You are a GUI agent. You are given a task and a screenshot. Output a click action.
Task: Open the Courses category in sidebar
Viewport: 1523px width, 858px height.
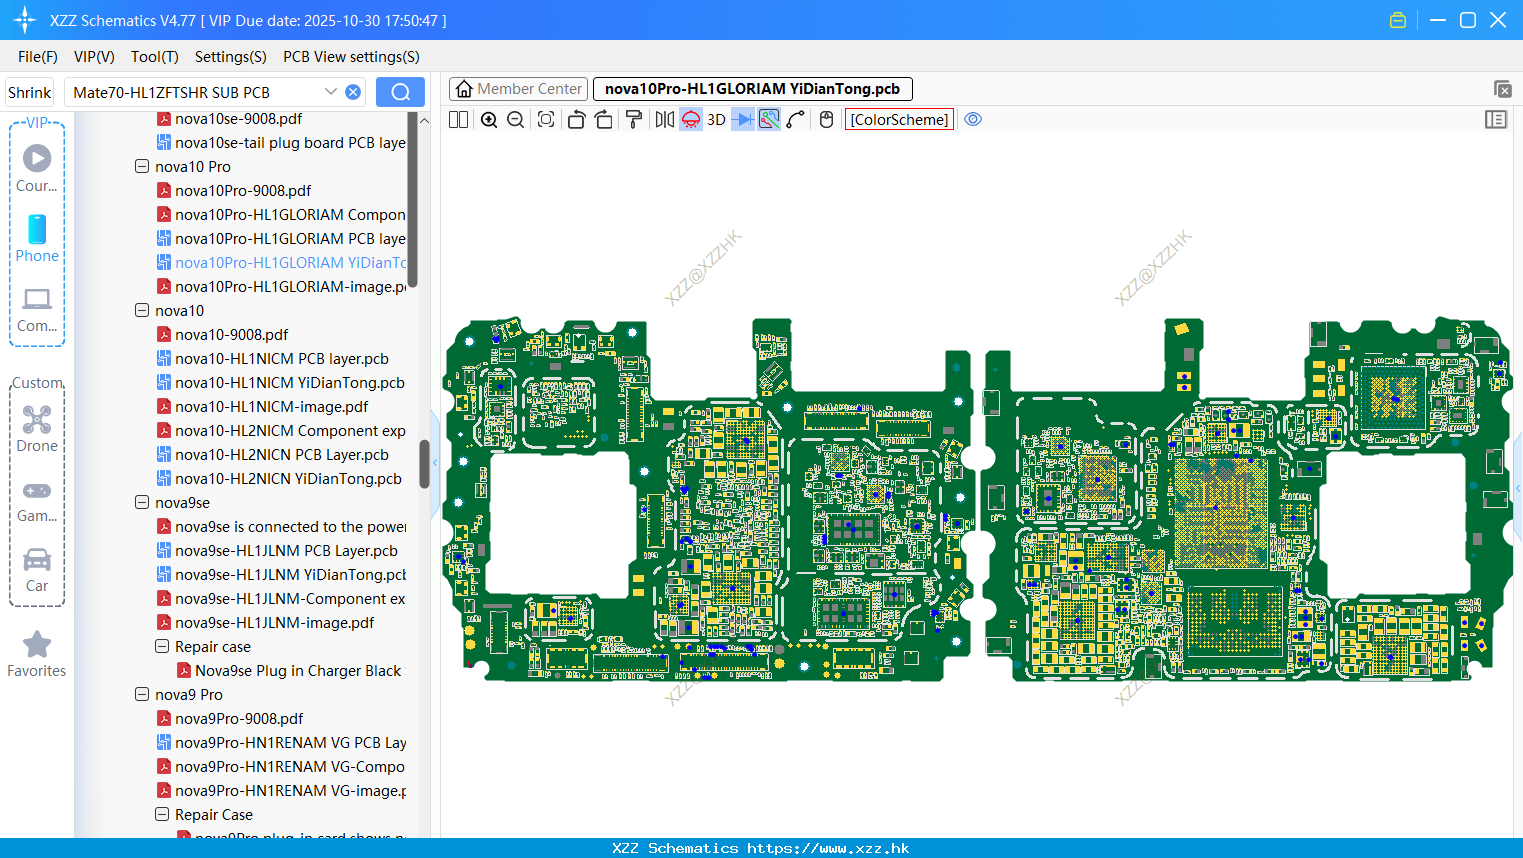(37, 169)
